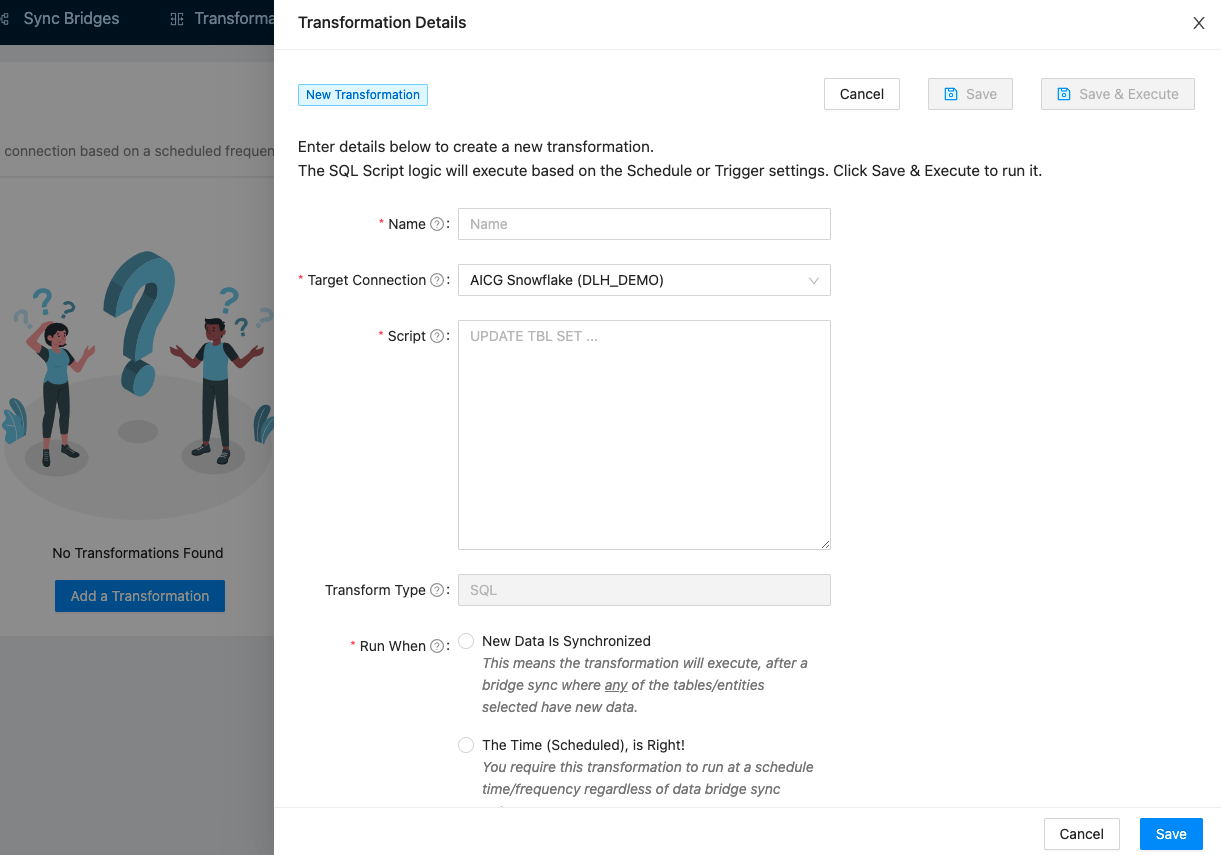
Task: Click the Target Connection help icon
Action: (437, 280)
